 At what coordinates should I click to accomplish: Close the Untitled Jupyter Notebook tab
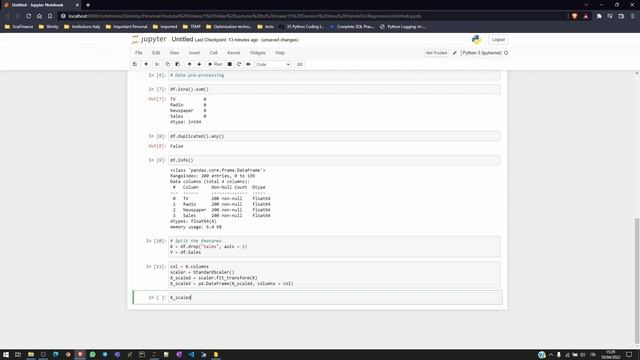[77, 5]
